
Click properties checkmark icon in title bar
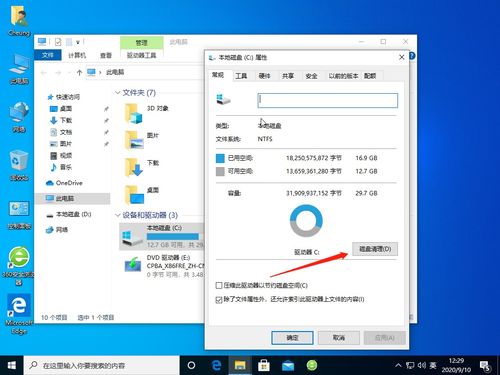[58, 42]
